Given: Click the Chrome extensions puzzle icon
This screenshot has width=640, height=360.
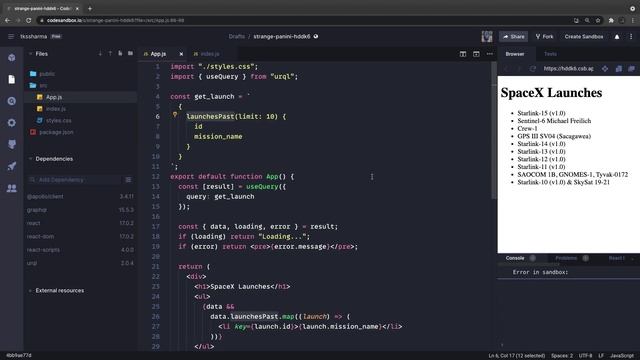Looking at the screenshot, I should tap(611, 20).
